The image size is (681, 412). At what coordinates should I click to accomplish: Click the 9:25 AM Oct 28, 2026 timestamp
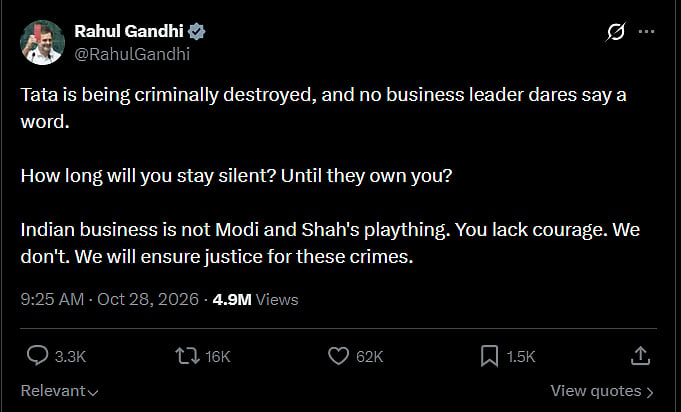[x=109, y=300]
